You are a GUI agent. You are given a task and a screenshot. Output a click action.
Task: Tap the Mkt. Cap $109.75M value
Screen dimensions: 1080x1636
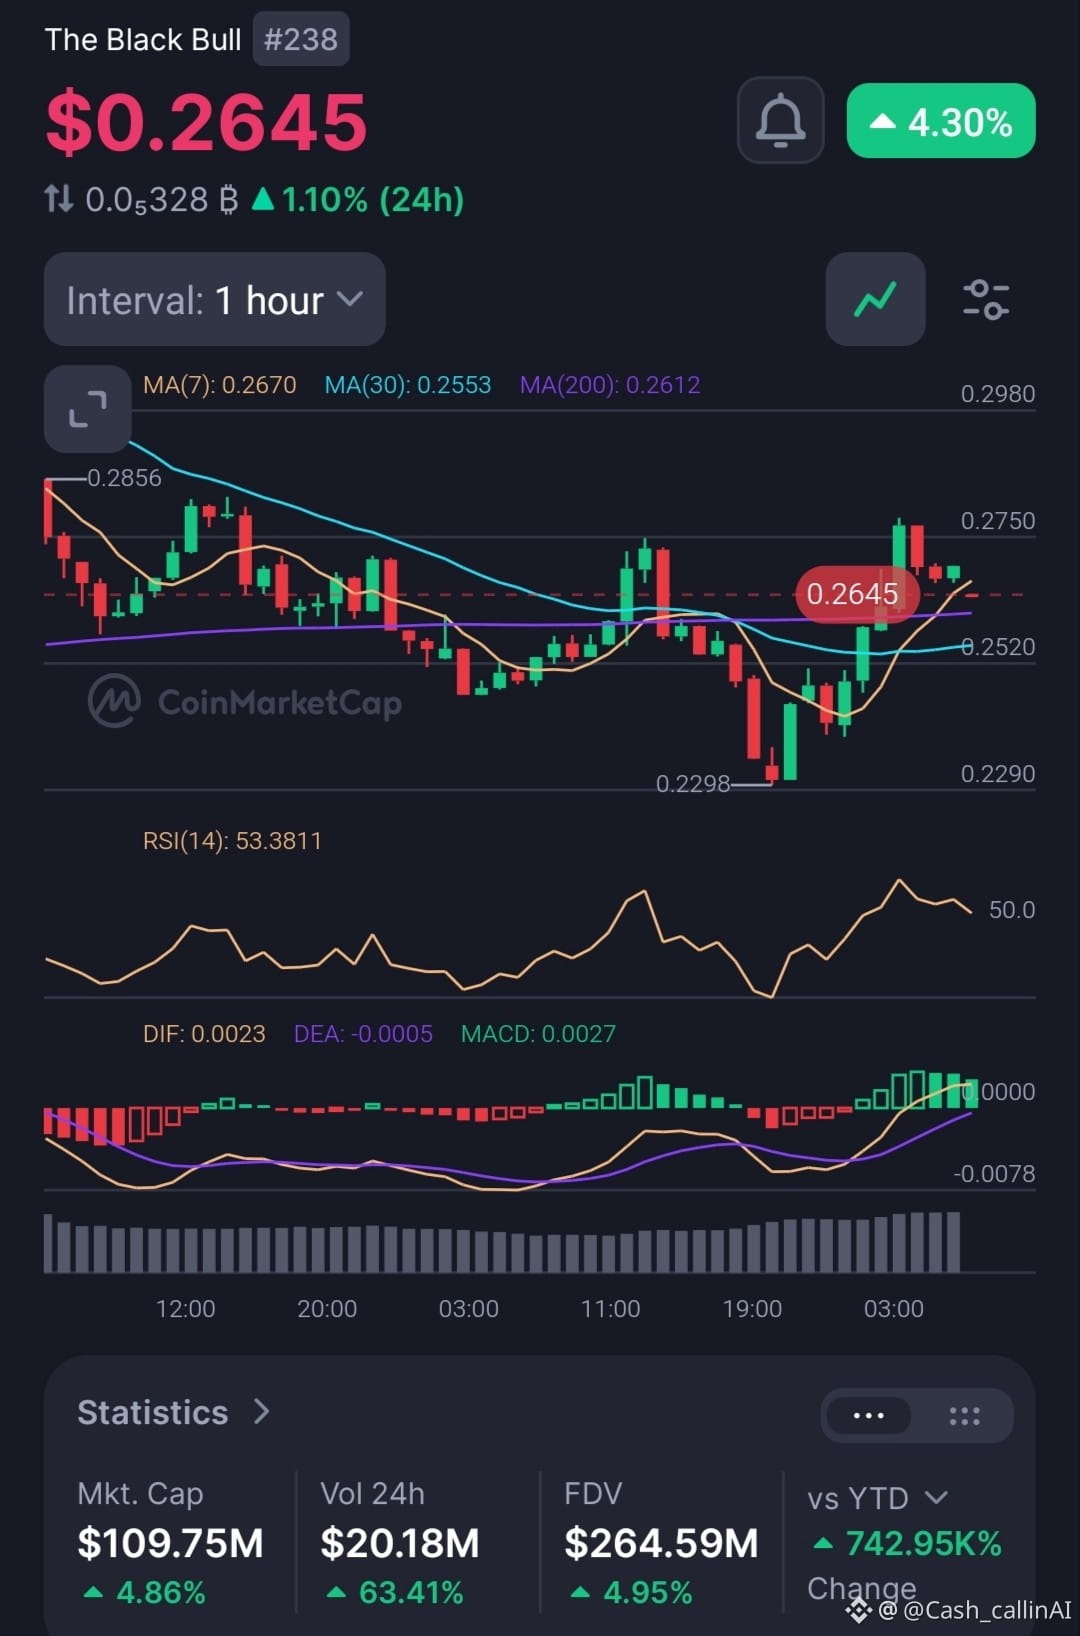170,1543
